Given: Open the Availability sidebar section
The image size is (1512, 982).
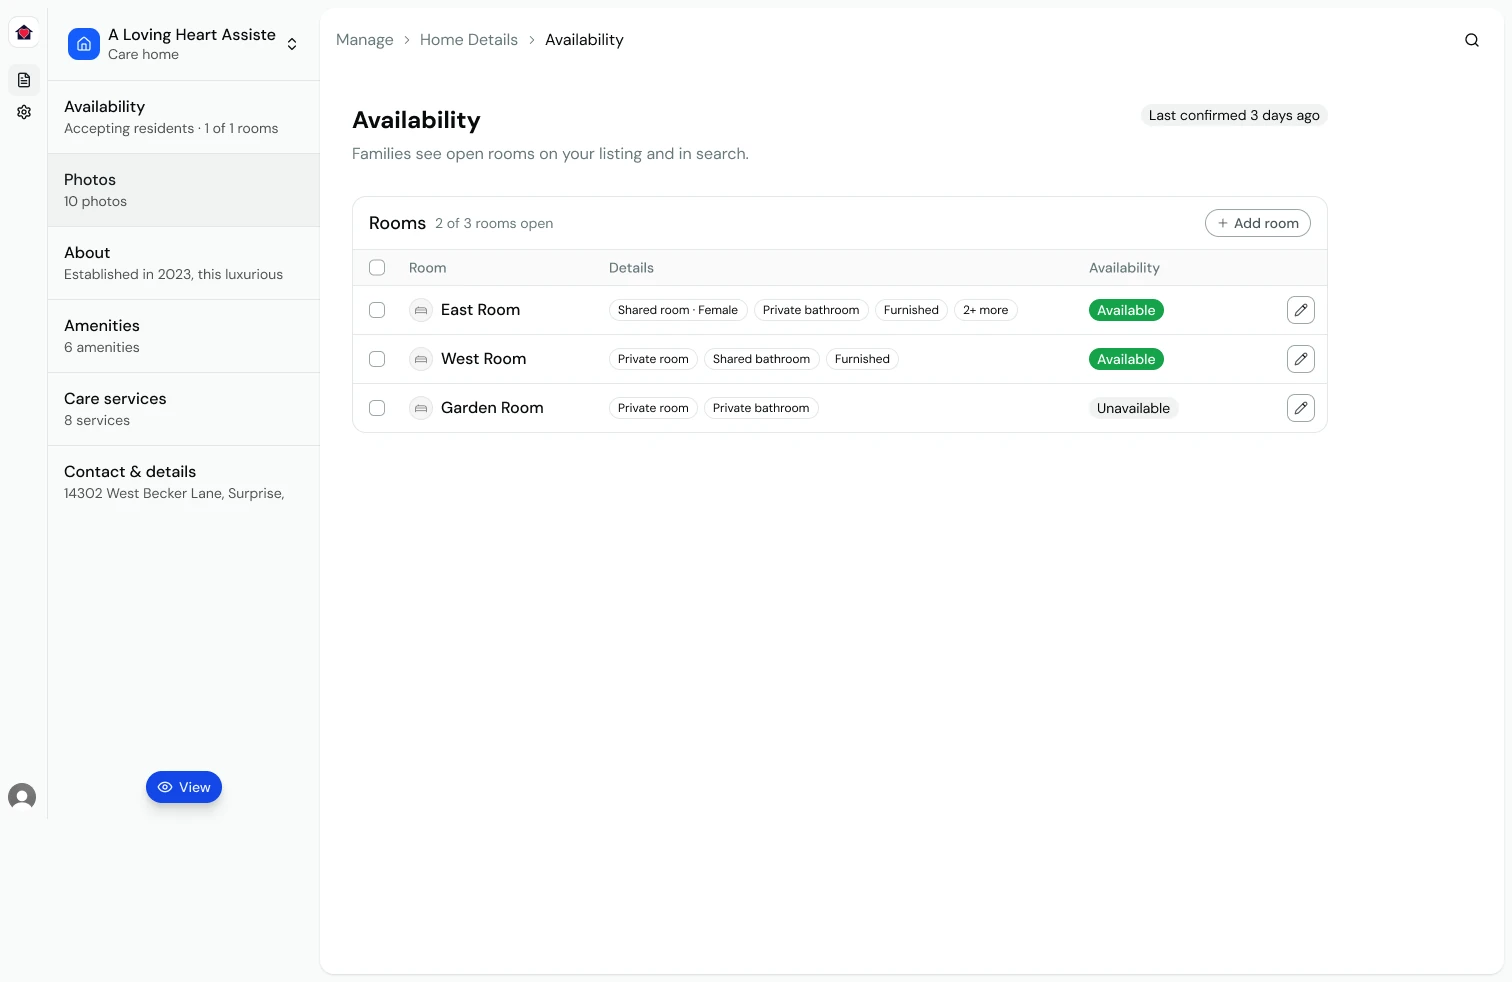Looking at the screenshot, I should coord(184,117).
